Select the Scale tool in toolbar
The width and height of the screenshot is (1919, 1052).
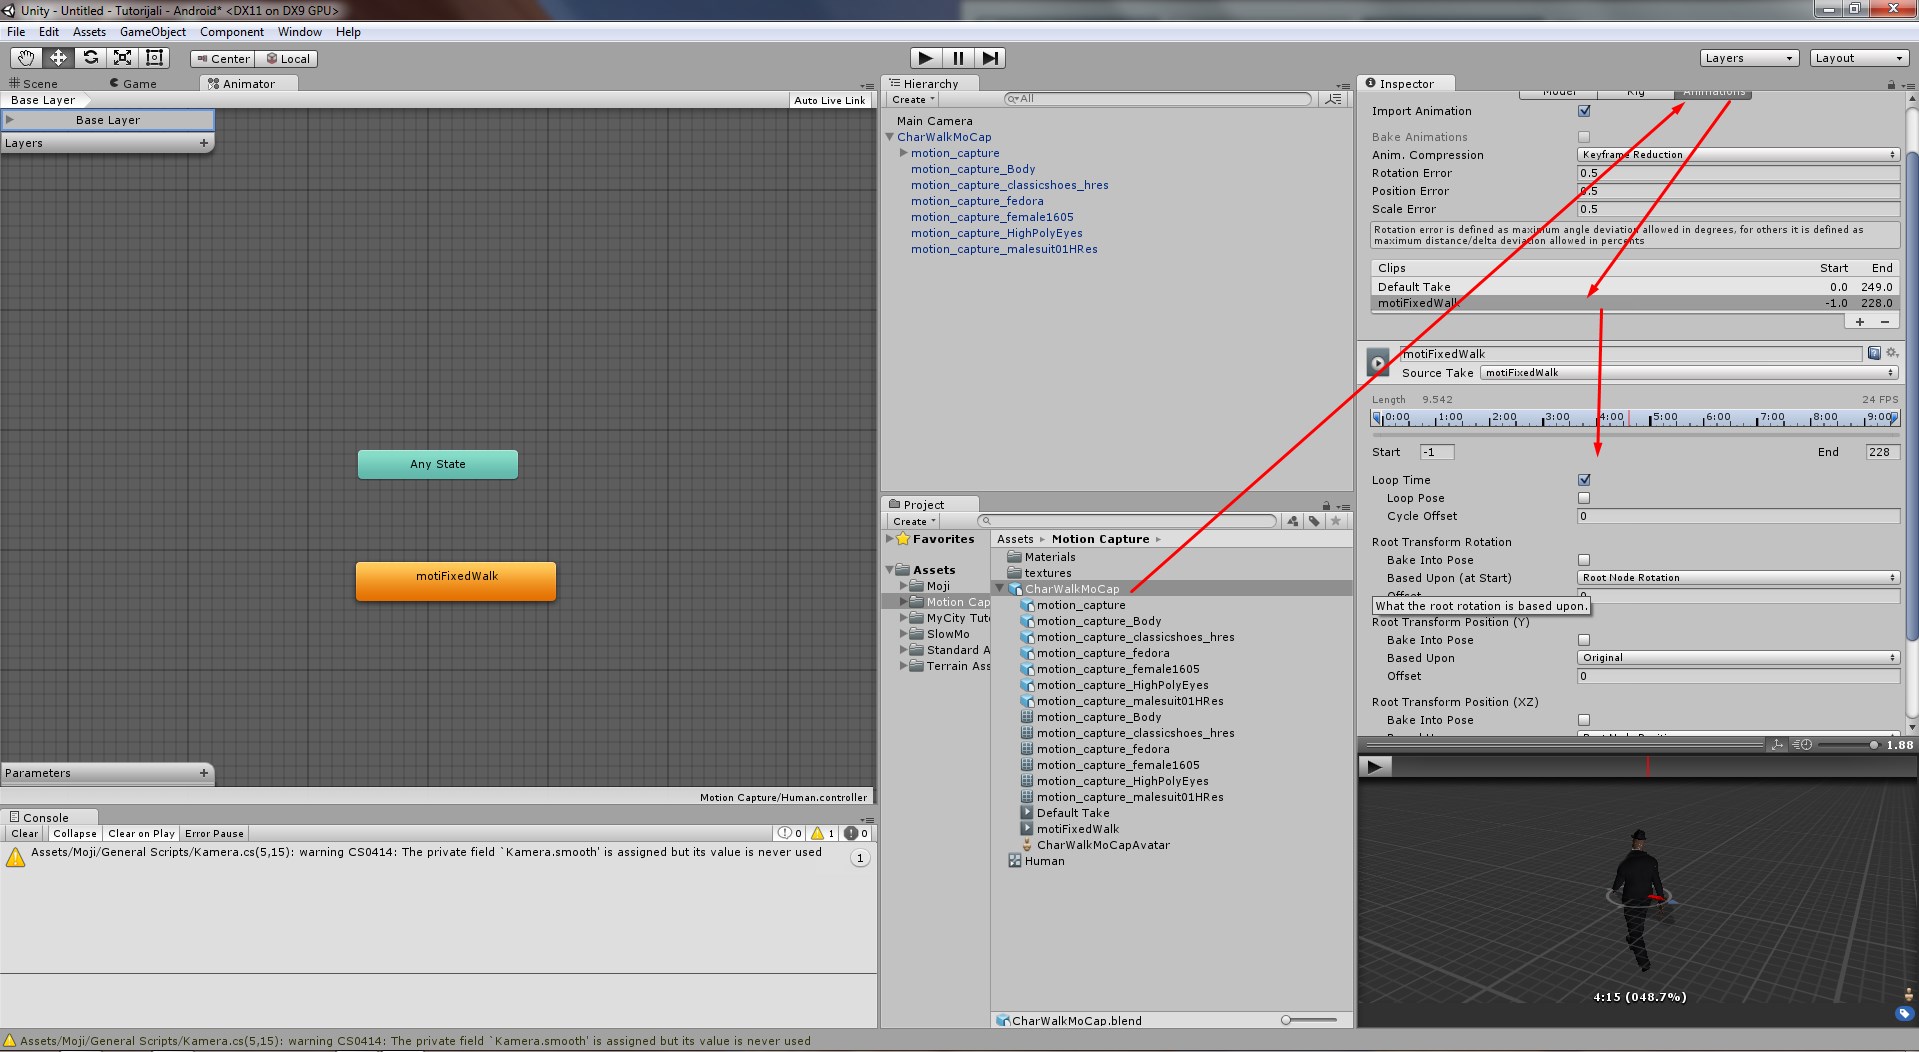pyautogui.click(x=122, y=58)
